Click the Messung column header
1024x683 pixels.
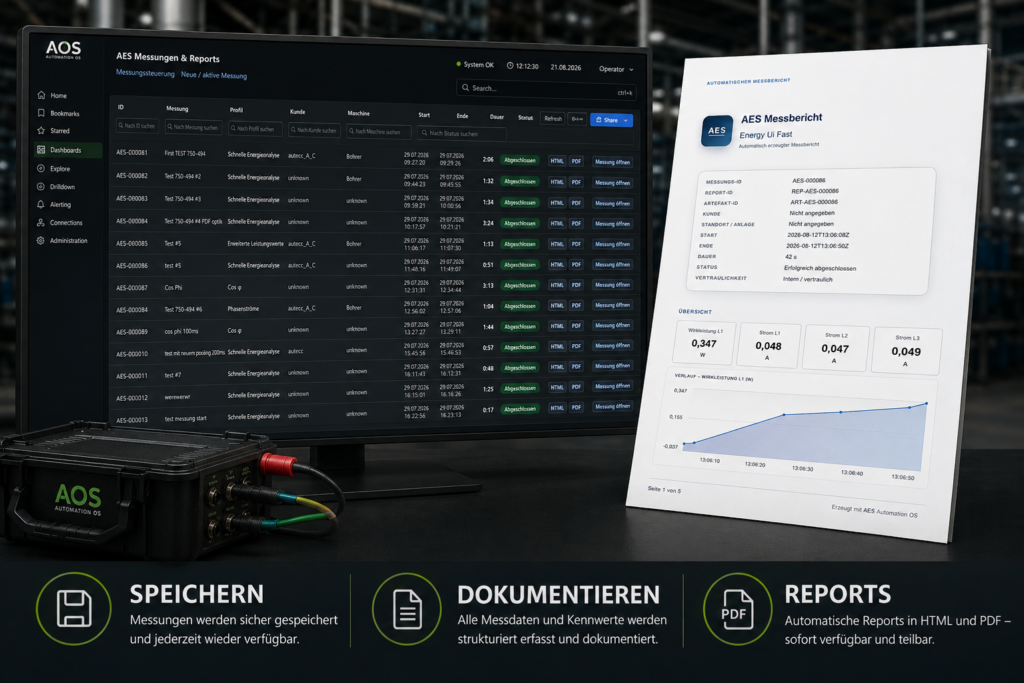pyautogui.click(x=177, y=108)
